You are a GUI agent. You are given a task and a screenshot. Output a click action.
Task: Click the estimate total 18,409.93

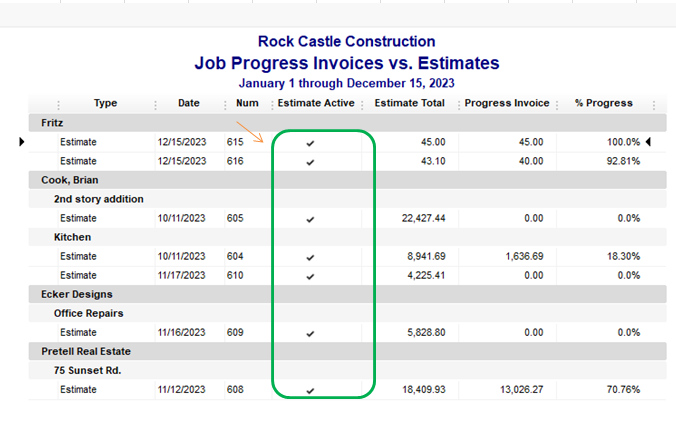pyautogui.click(x=424, y=389)
